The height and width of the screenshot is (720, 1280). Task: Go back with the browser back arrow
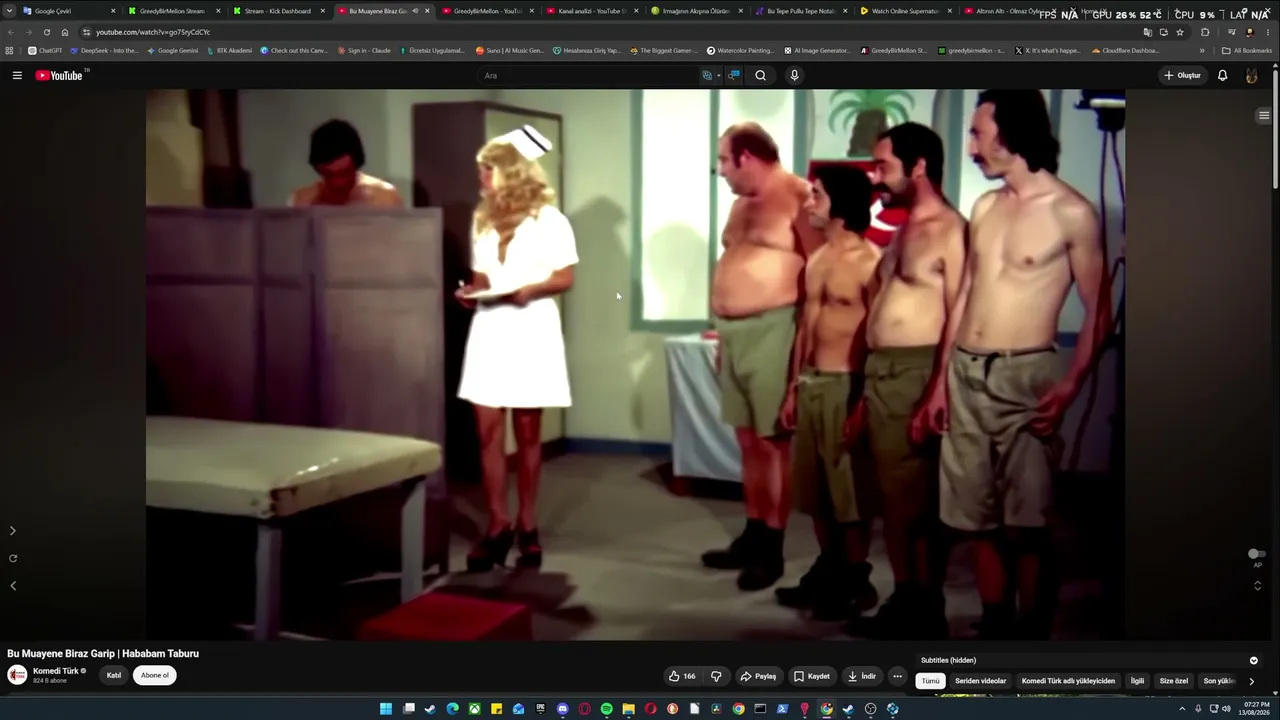click(x=11, y=32)
